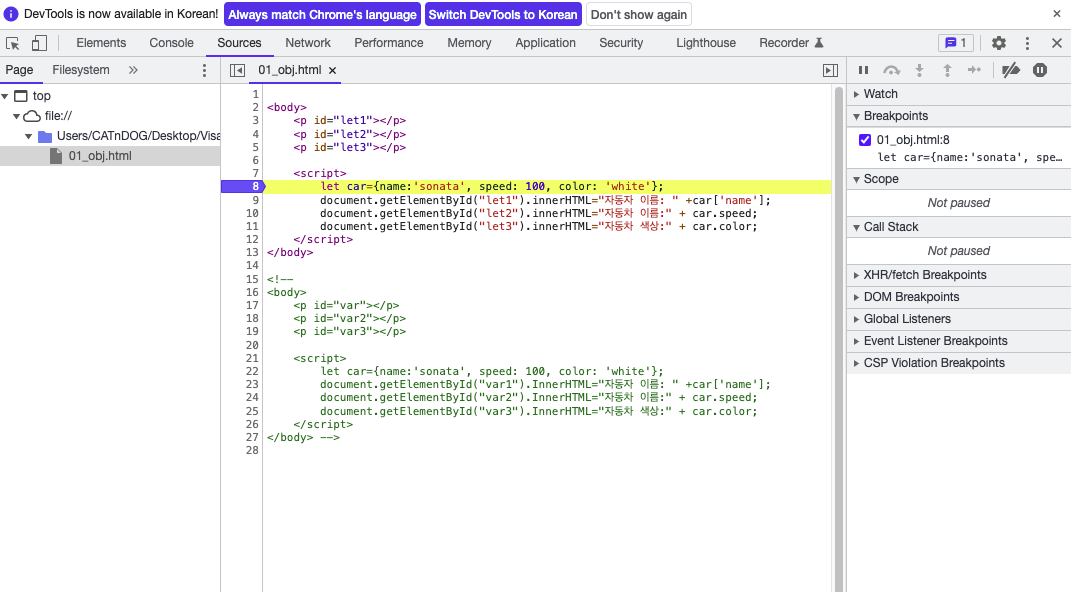
Task: Switch to the Console tab
Action: (x=171, y=43)
